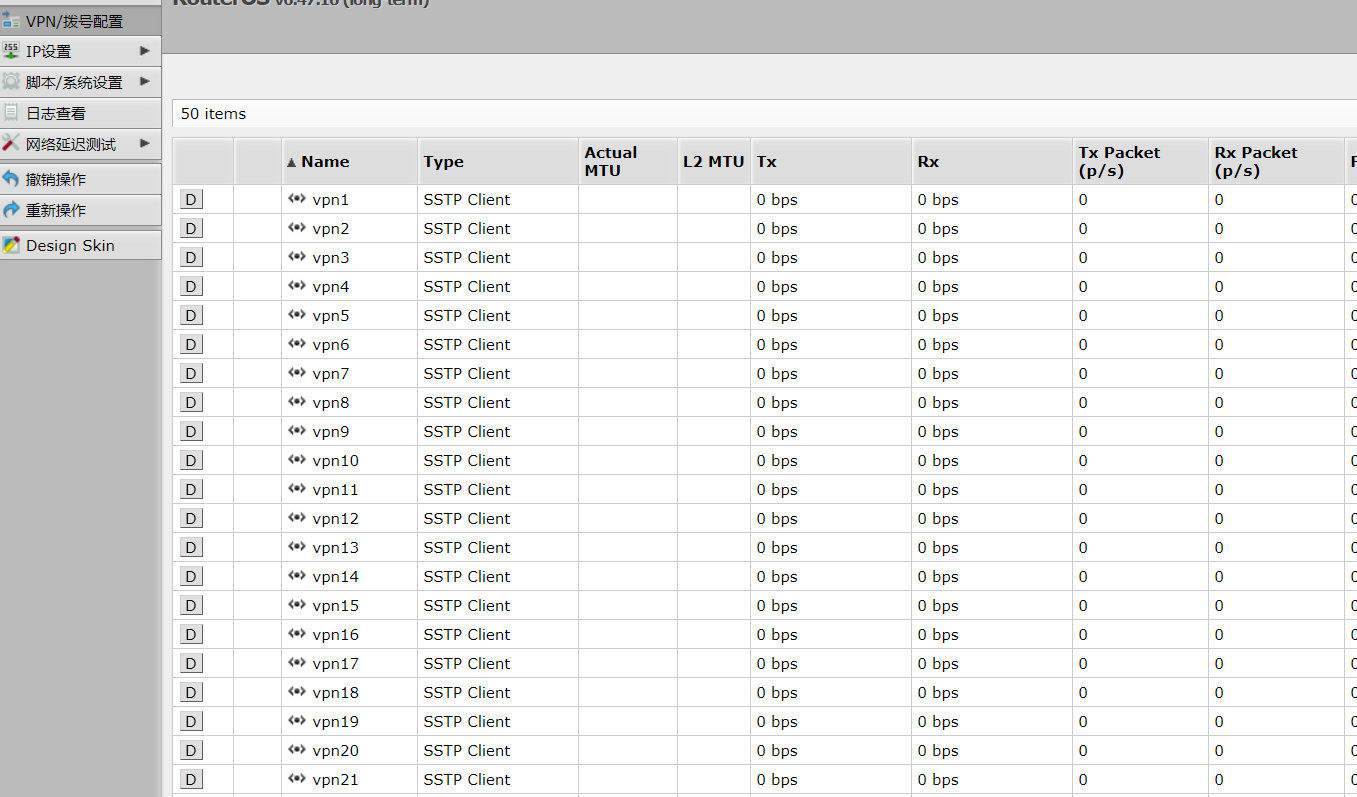Select SSTP Client type of vpn14

click(467, 576)
